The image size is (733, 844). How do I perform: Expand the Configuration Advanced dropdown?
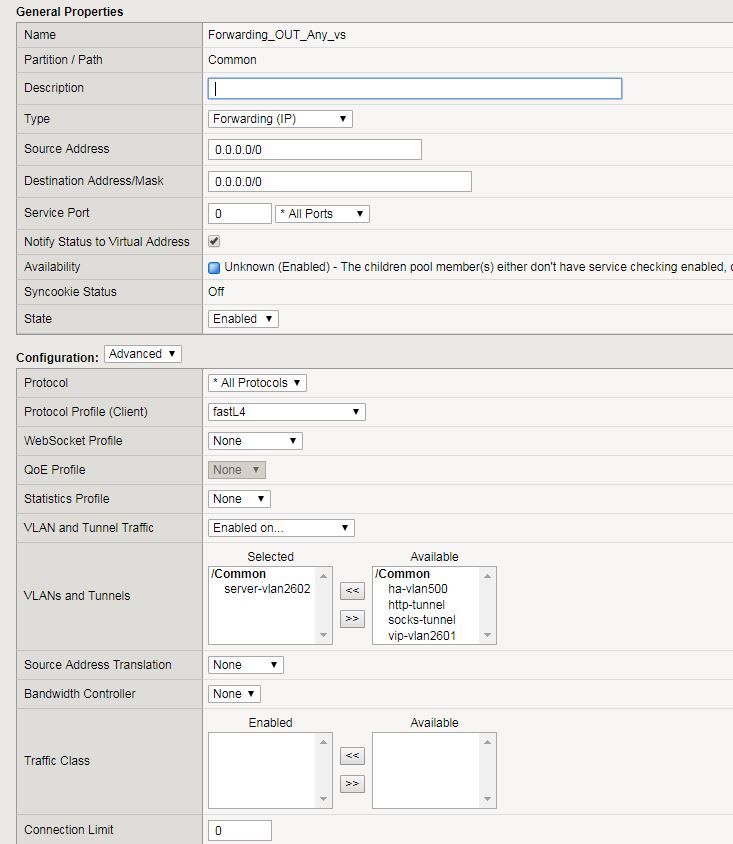click(x=142, y=354)
